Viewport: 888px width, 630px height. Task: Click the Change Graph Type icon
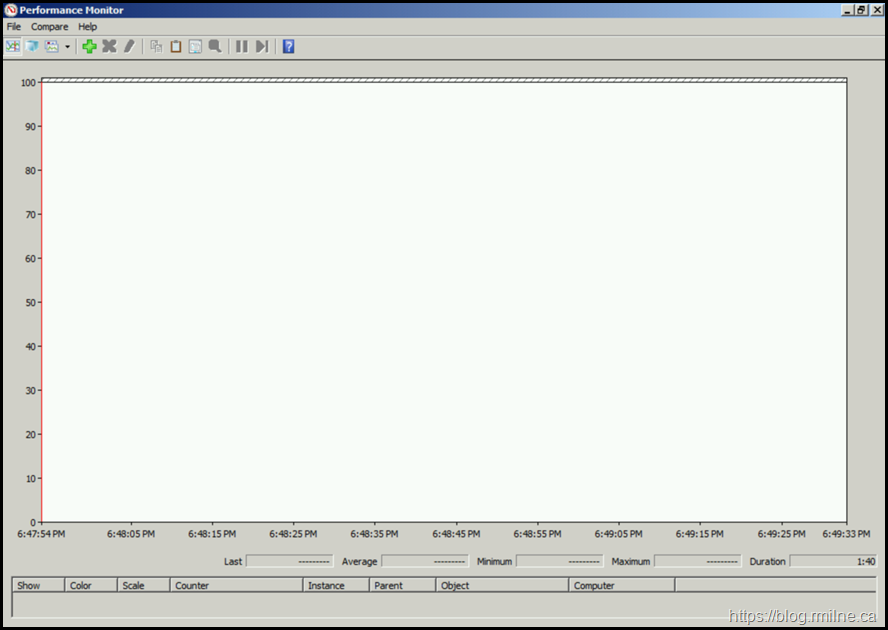click(x=52, y=46)
